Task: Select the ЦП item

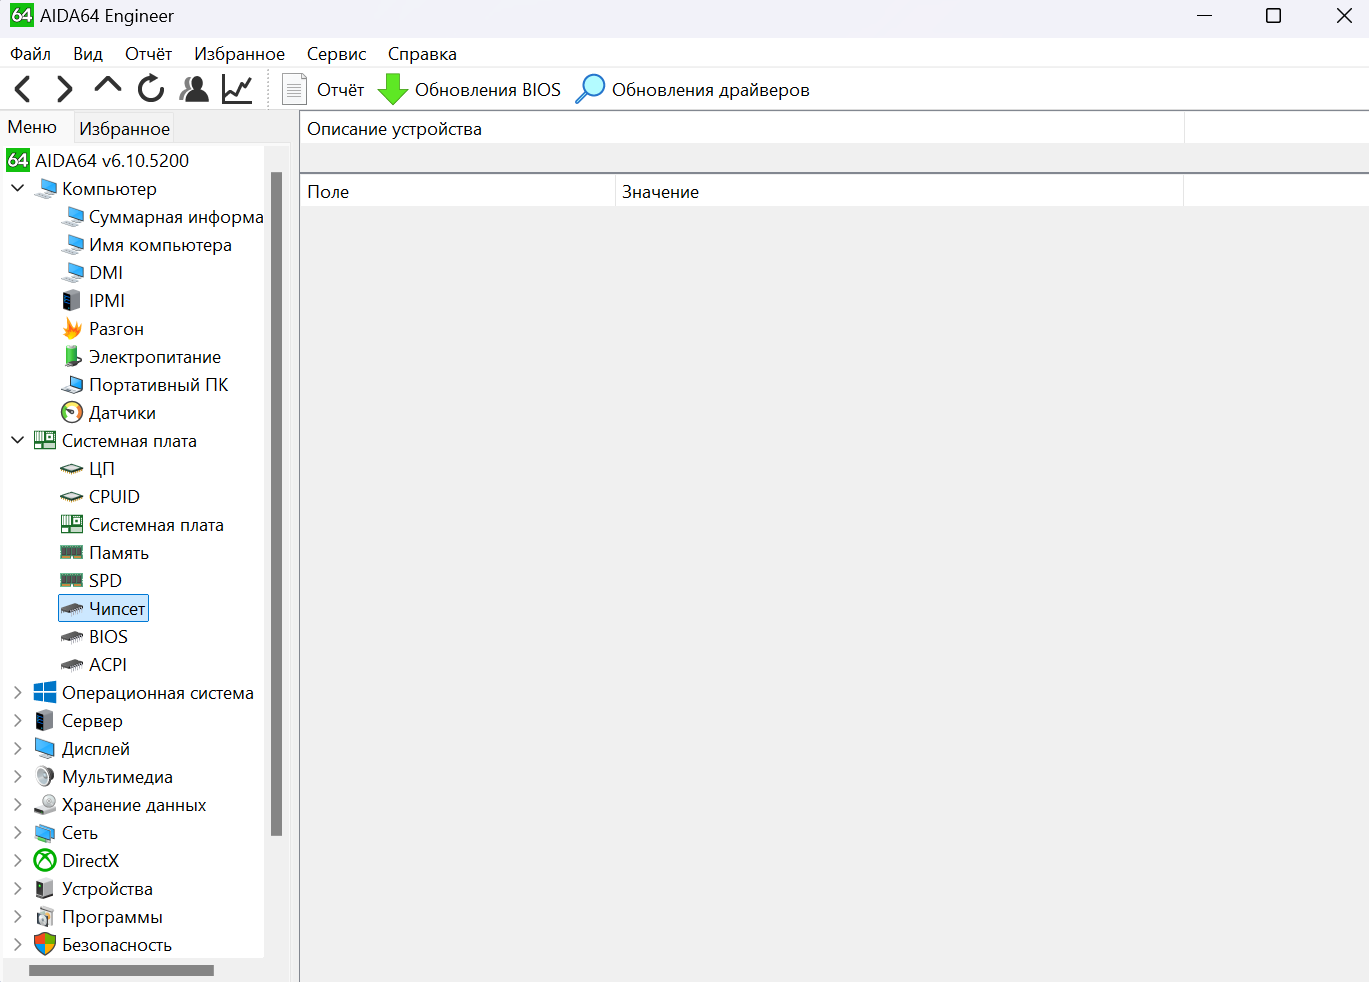Action: (x=88, y=469)
